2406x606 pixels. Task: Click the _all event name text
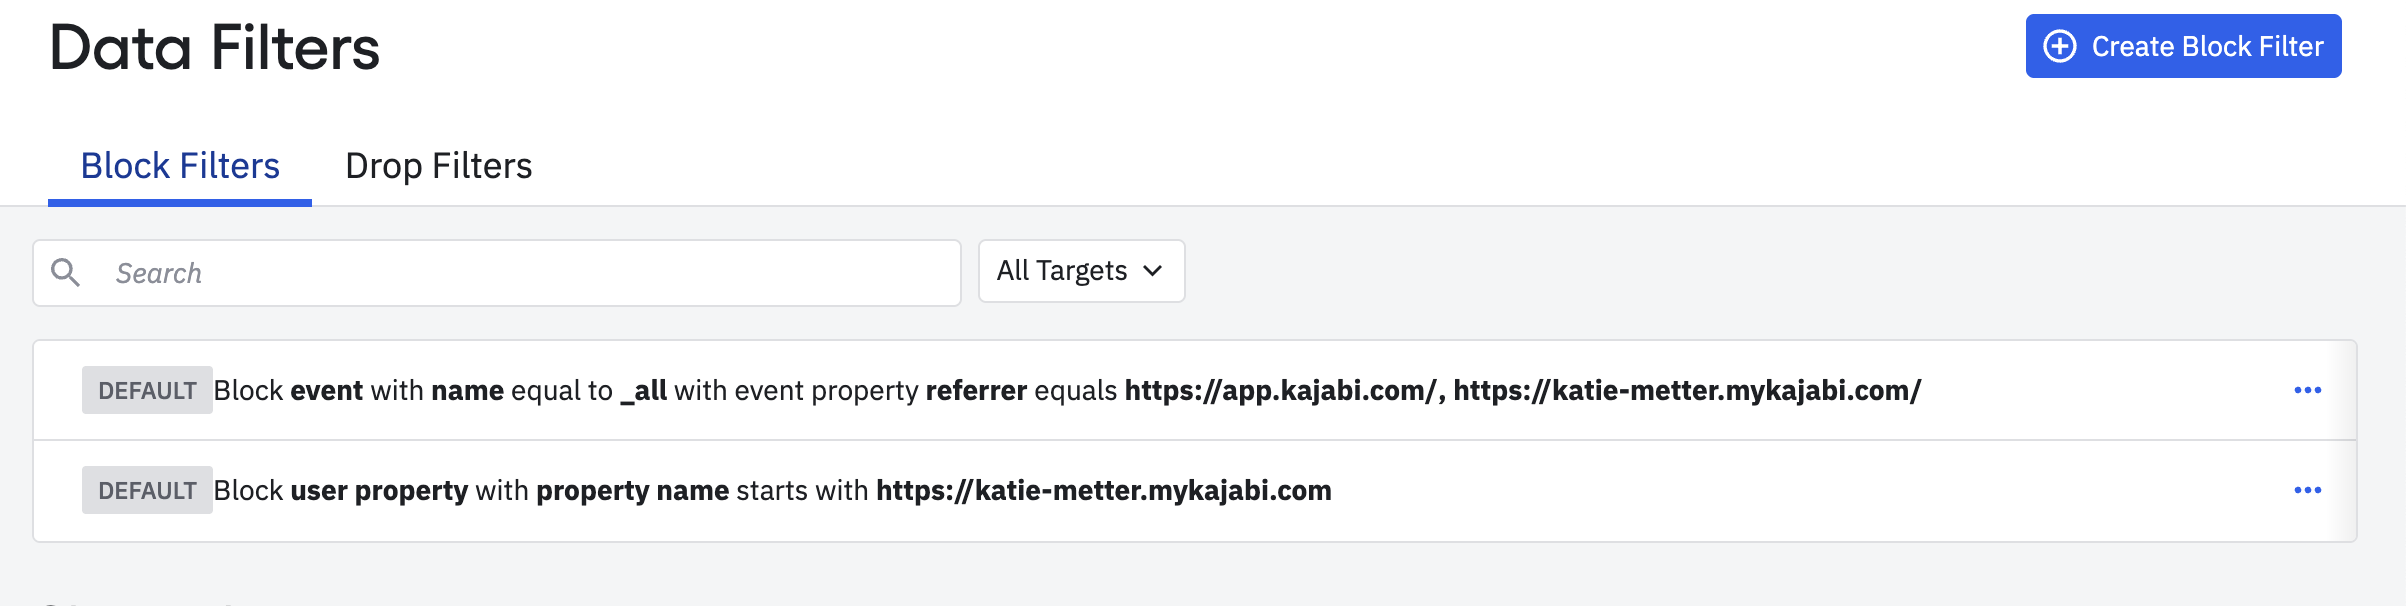click(x=643, y=391)
